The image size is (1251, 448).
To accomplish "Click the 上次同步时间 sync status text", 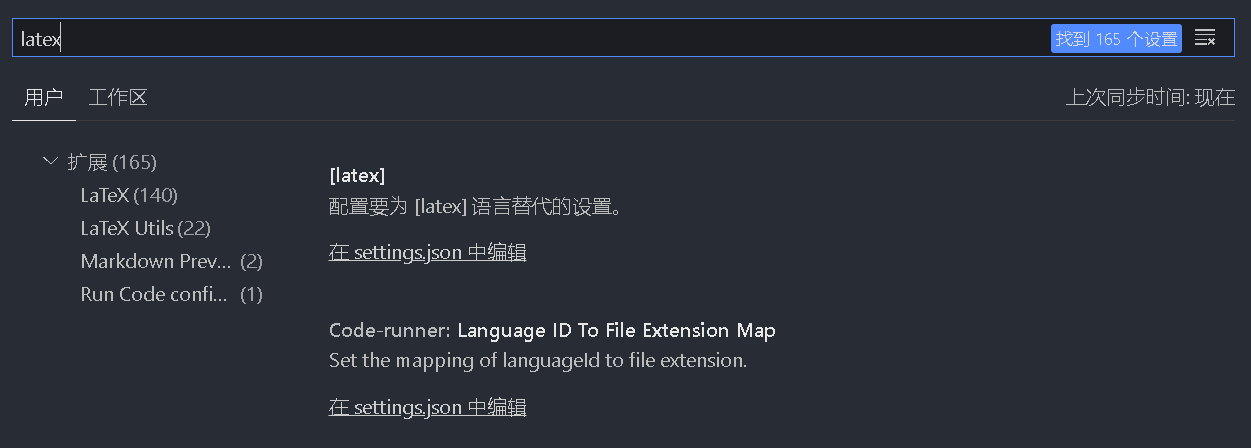I will (1150, 97).
